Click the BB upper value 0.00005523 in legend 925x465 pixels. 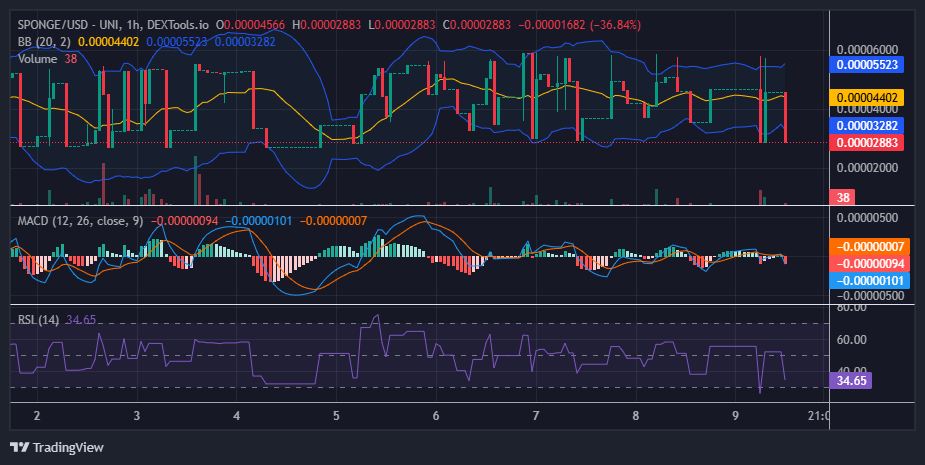177,42
